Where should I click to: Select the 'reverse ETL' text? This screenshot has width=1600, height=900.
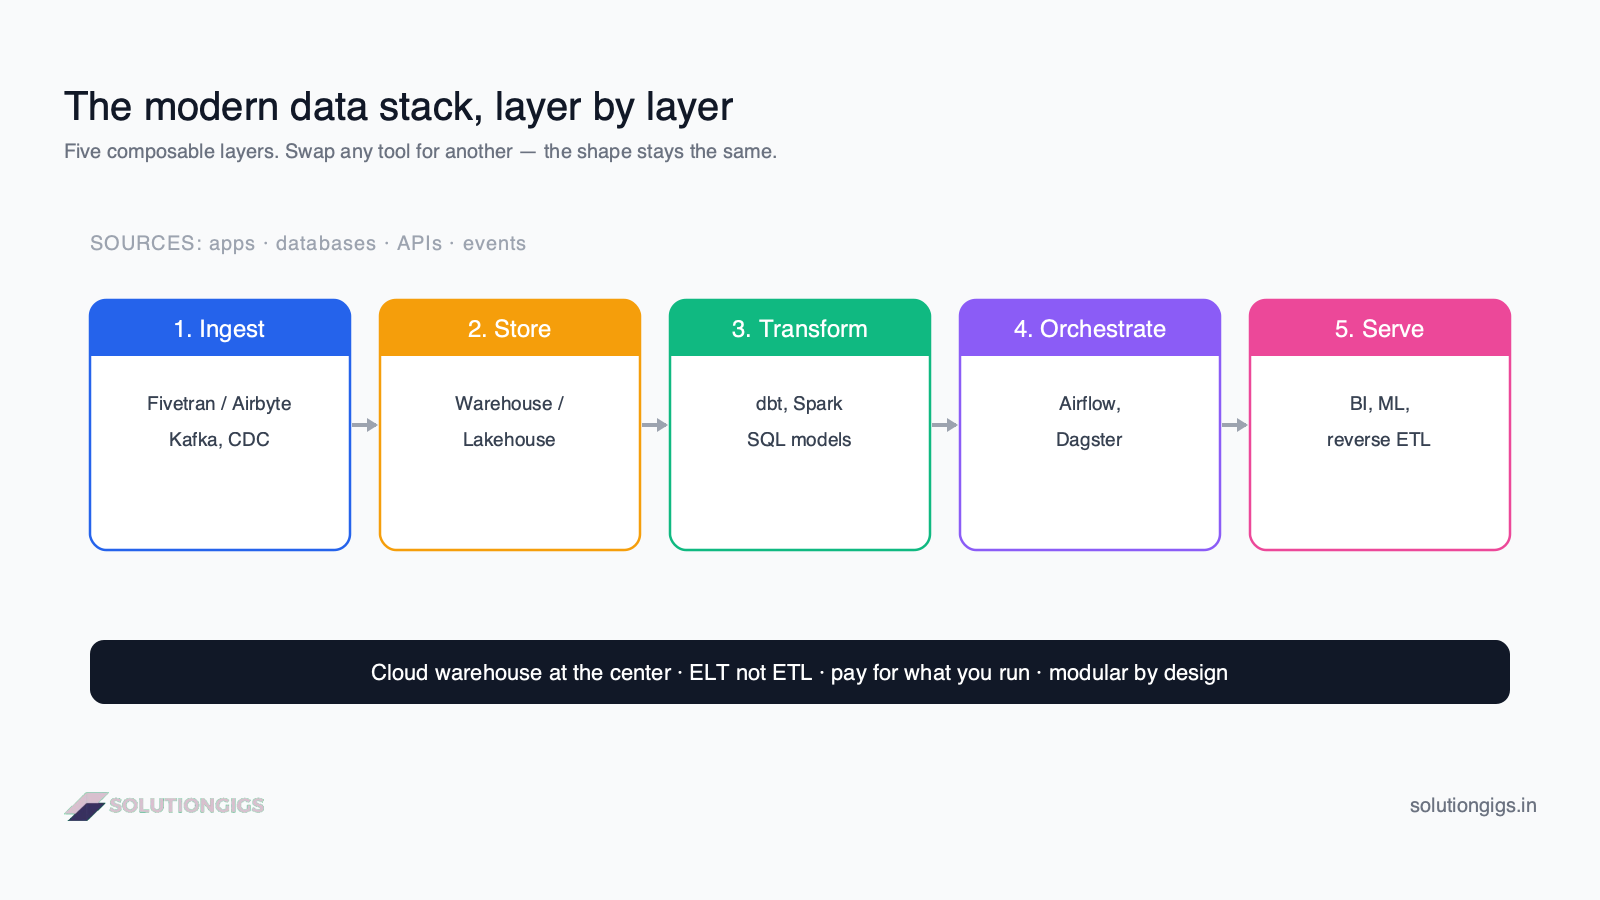pos(1379,439)
